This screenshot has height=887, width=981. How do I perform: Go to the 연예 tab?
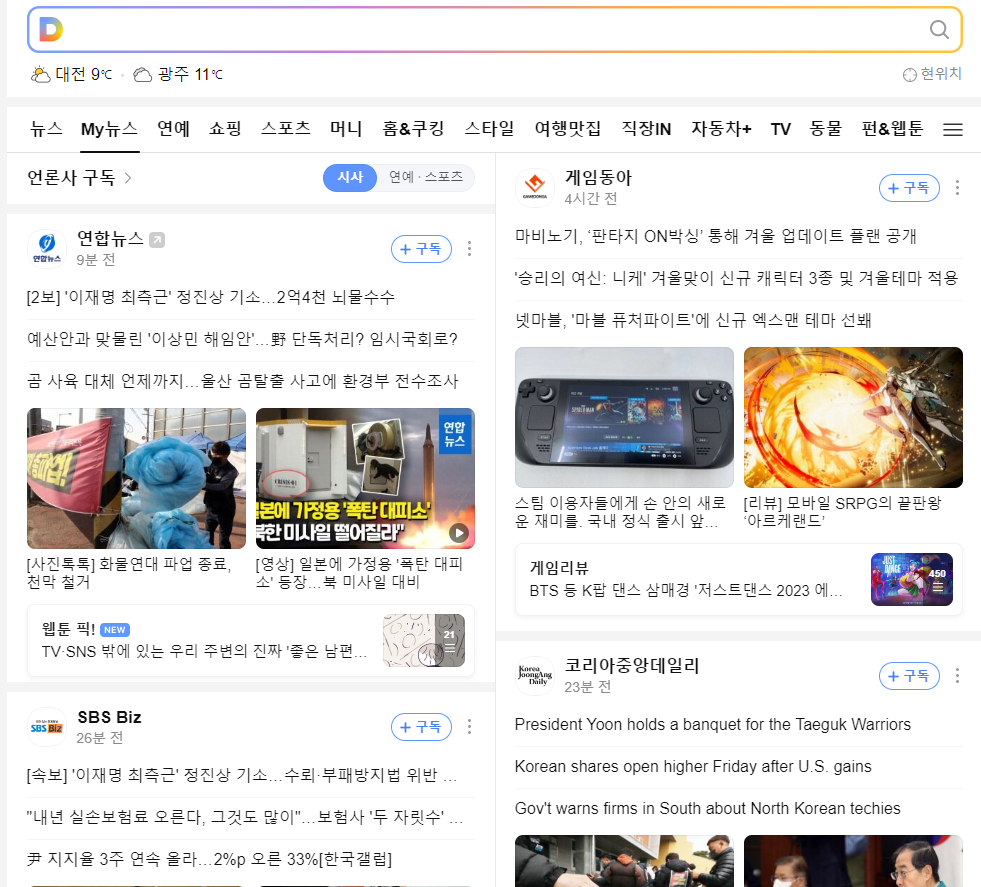[x=173, y=129]
